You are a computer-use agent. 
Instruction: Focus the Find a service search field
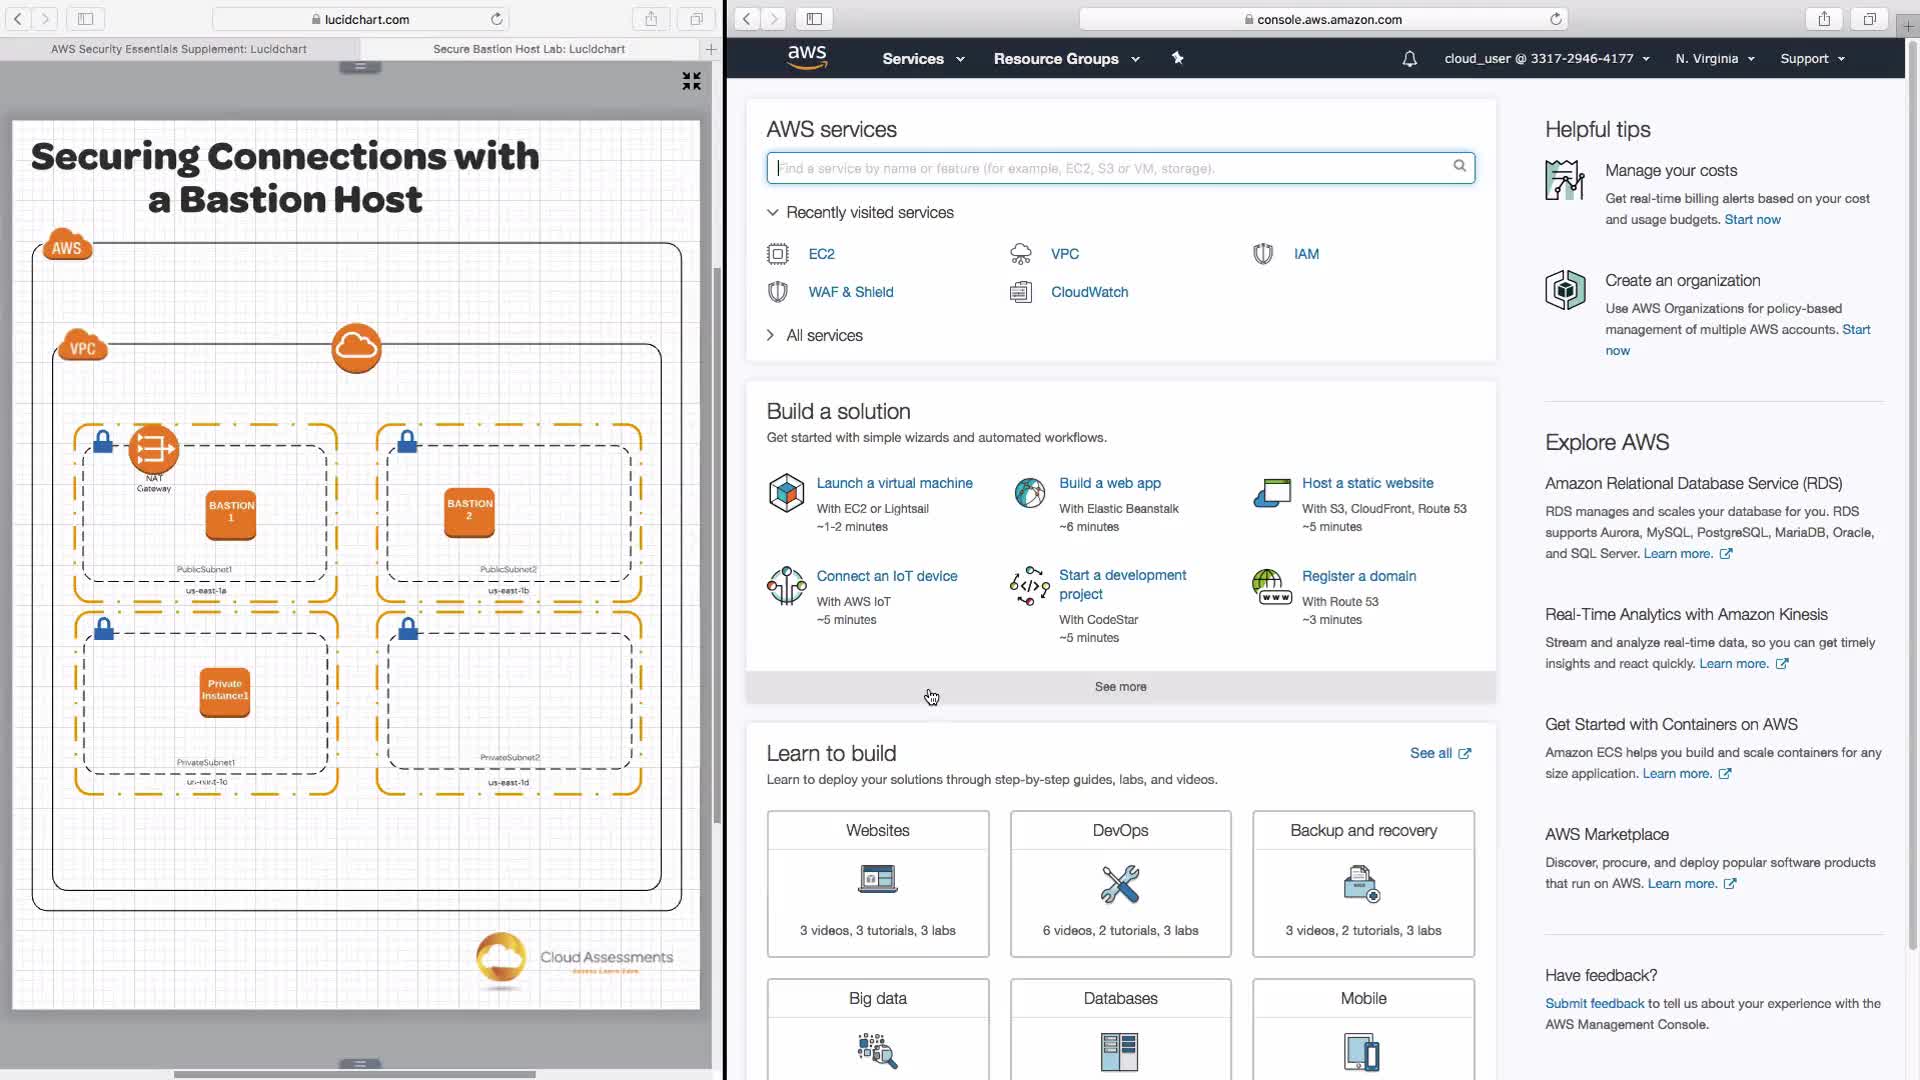point(1110,168)
